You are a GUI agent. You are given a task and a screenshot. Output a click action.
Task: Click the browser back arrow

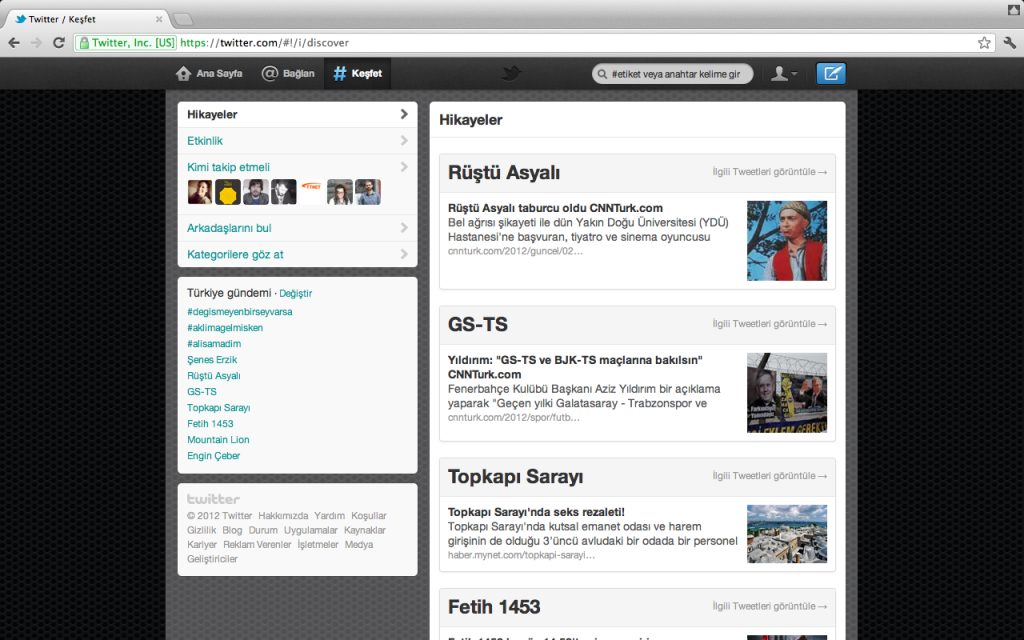pyautogui.click(x=13, y=43)
